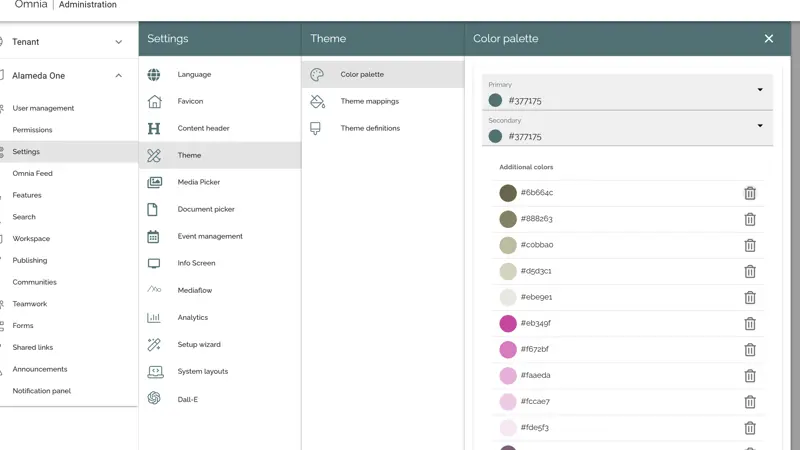Click the #ebe9e1 color swatch
This screenshot has height=450, width=800.
point(508,297)
